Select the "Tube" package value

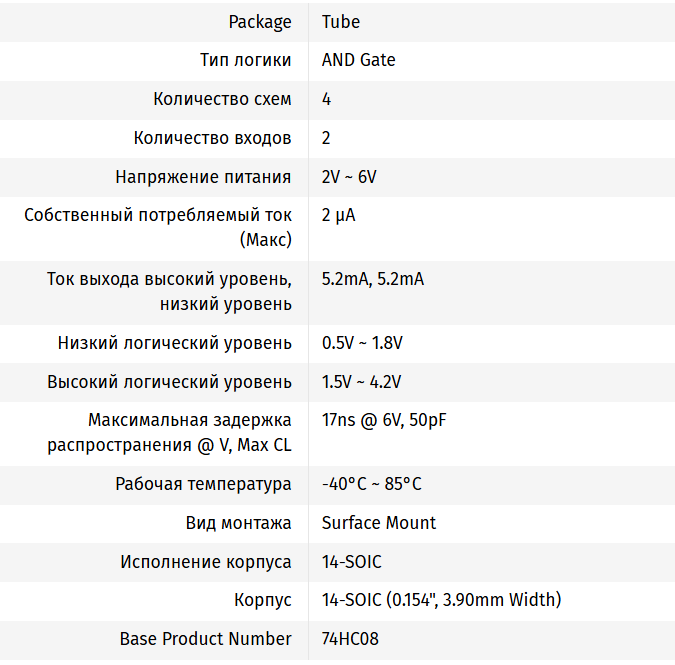click(x=341, y=21)
